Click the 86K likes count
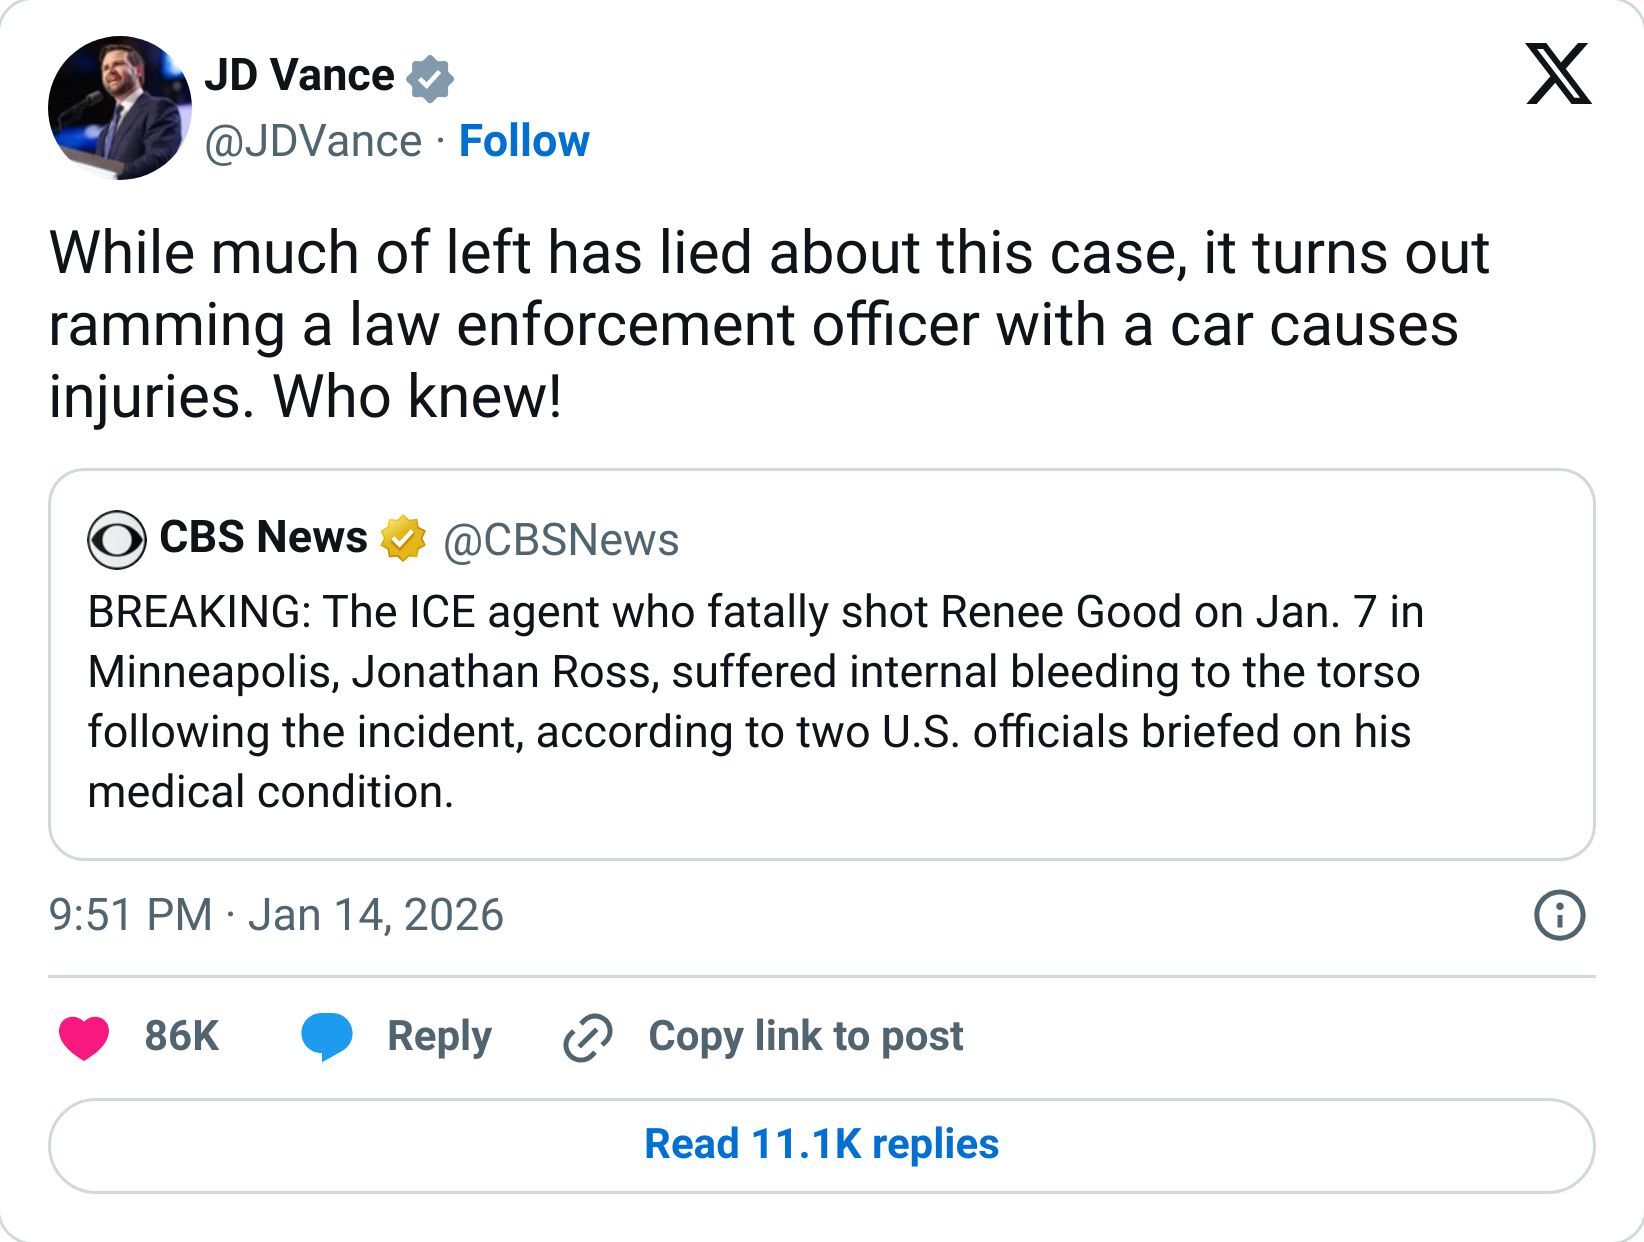This screenshot has width=1644, height=1242. coord(181,1036)
